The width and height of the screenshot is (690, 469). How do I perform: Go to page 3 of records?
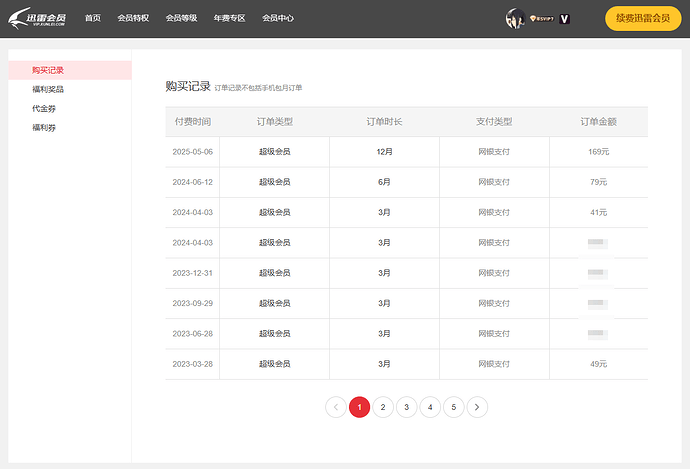(x=407, y=407)
